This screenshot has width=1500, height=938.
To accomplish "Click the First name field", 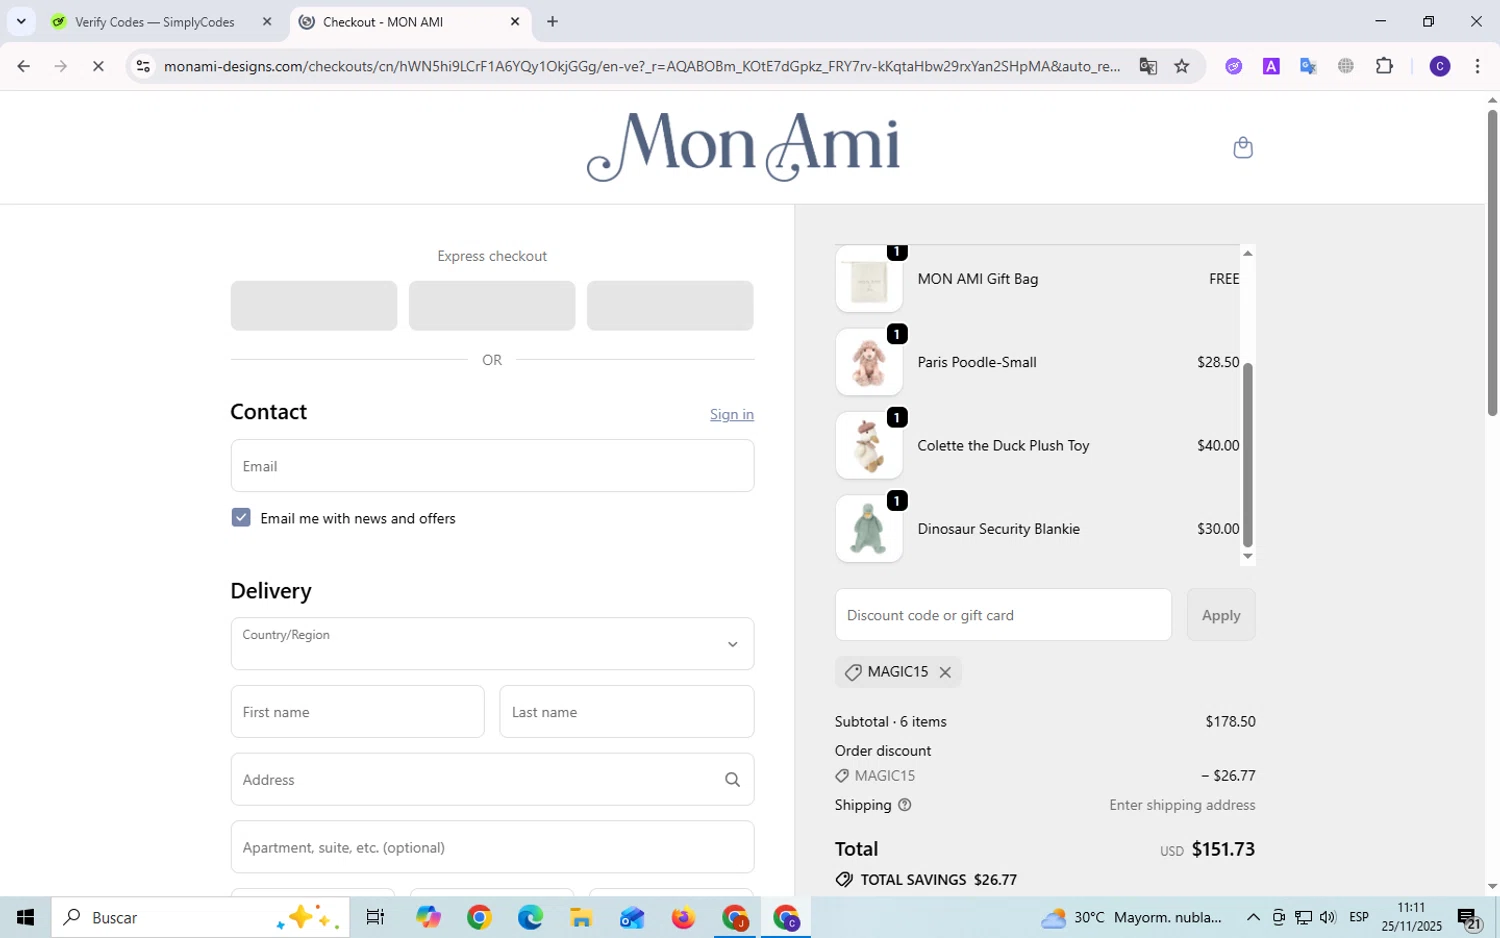I will (357, 712).
